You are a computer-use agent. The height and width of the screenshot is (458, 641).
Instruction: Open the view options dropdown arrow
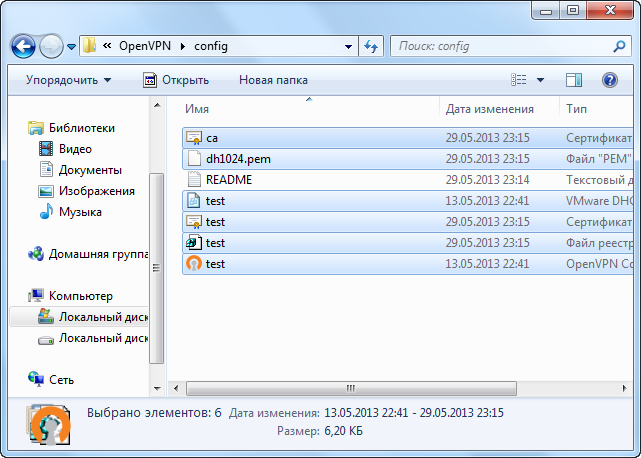tap(540, 80)
